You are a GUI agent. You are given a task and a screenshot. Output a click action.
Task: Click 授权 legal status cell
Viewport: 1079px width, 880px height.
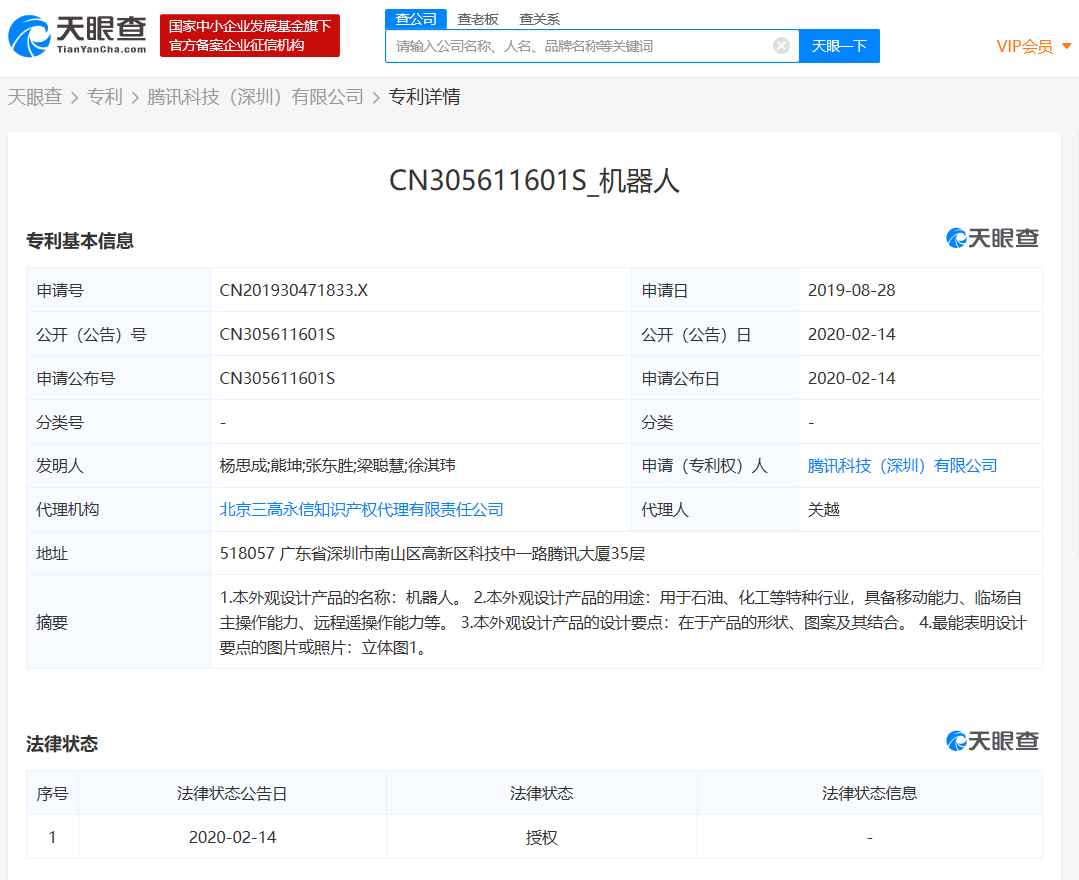coord(542,837)
